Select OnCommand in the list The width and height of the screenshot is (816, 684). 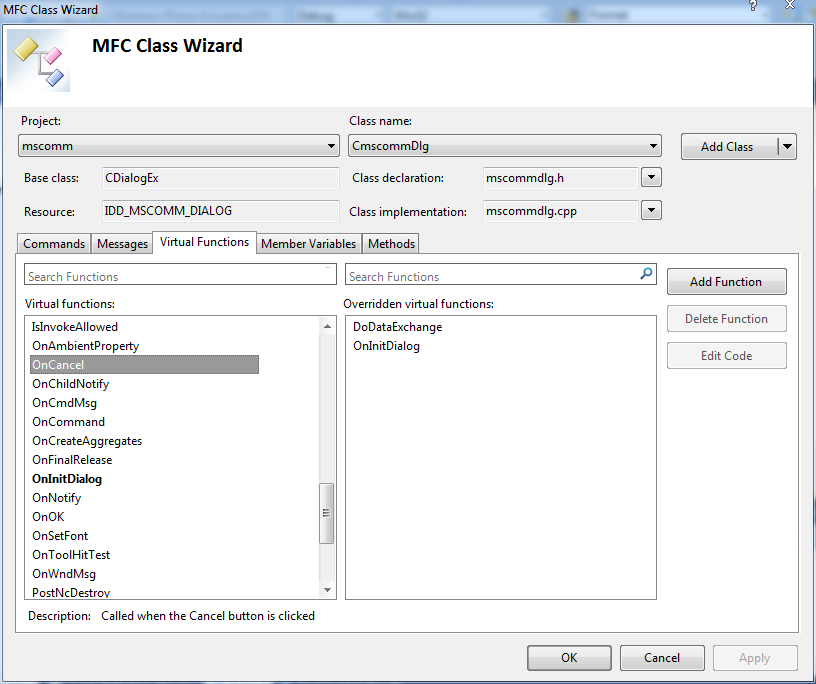[68, 422]
